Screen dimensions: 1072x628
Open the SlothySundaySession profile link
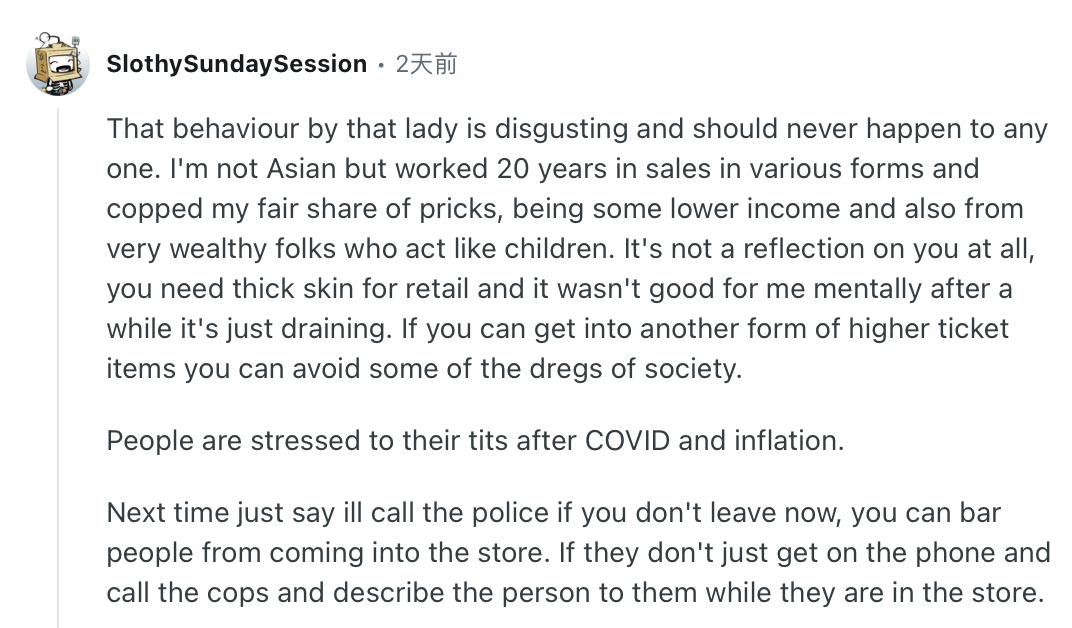pos(236,64)
